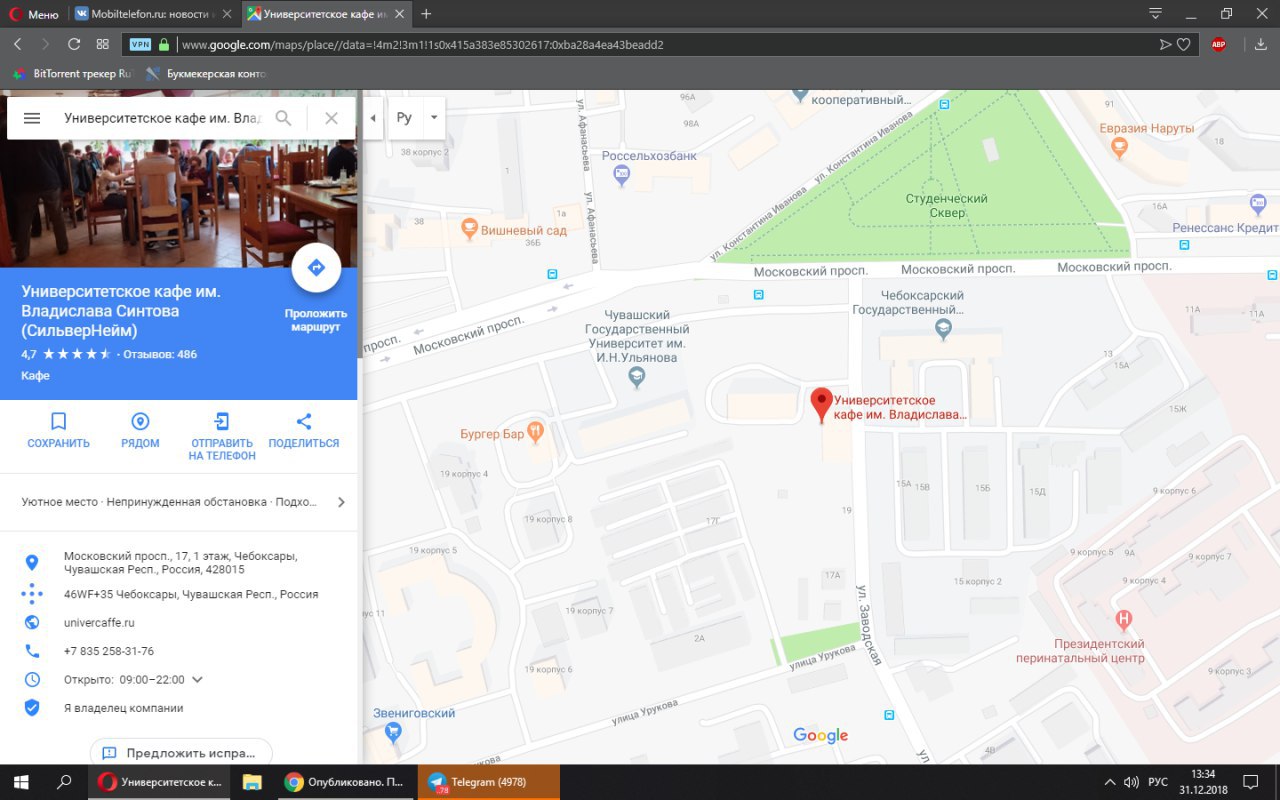Click the volume tray icon
The height and width of the screenshot is (800, 1280).
pos(1131,782)
